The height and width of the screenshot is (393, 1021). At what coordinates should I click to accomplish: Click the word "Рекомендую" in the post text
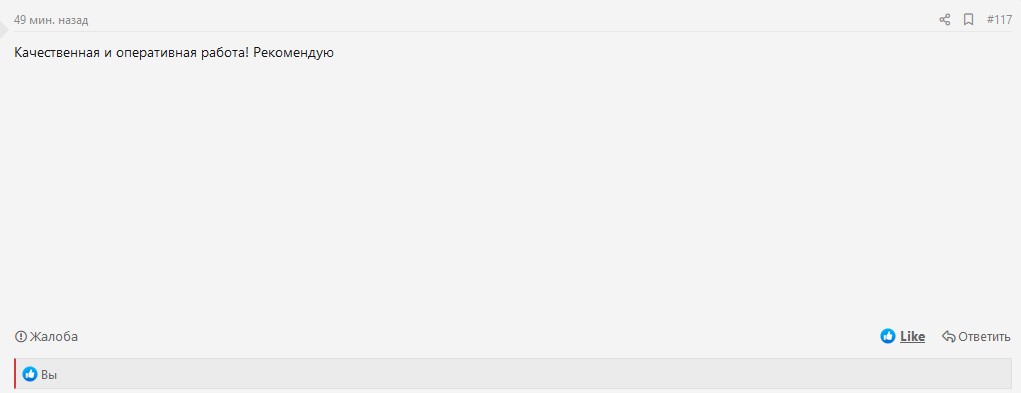point(293,53)
